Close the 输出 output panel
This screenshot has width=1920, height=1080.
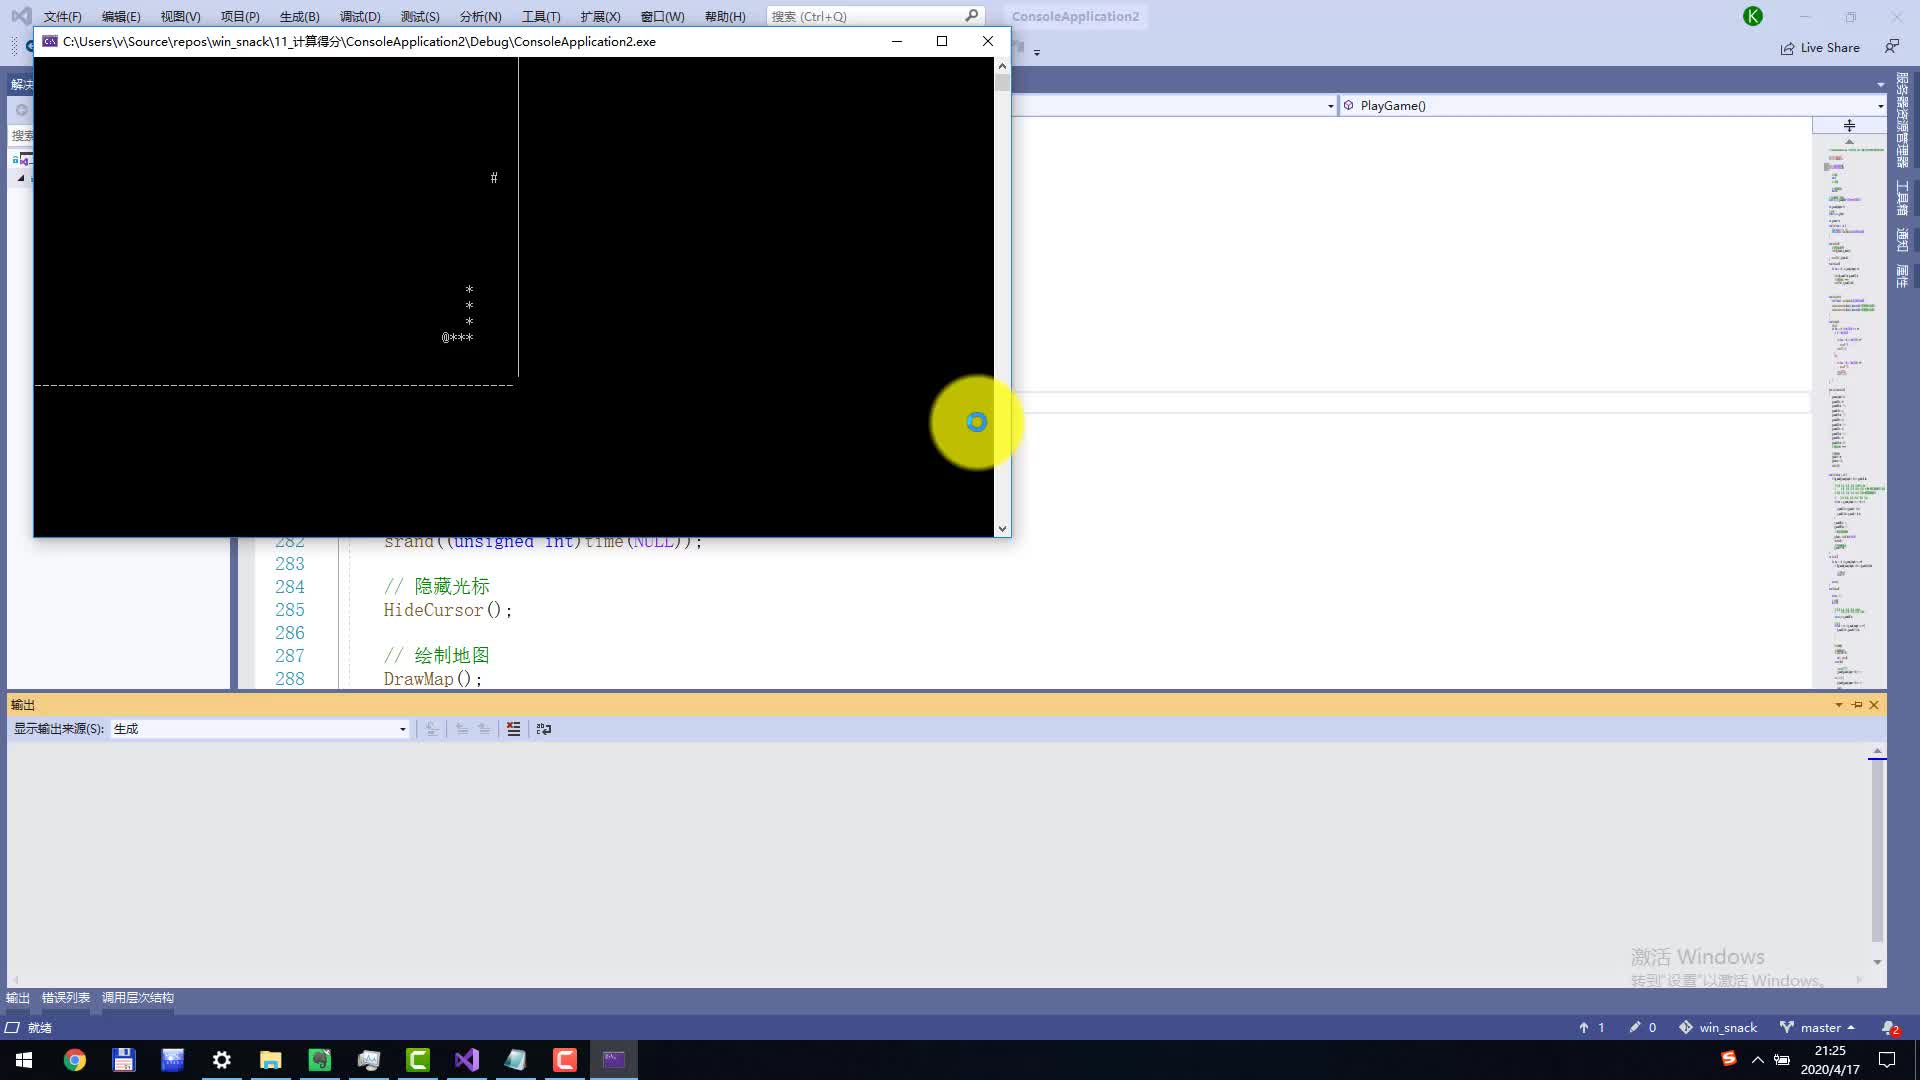click(1874, 705)
